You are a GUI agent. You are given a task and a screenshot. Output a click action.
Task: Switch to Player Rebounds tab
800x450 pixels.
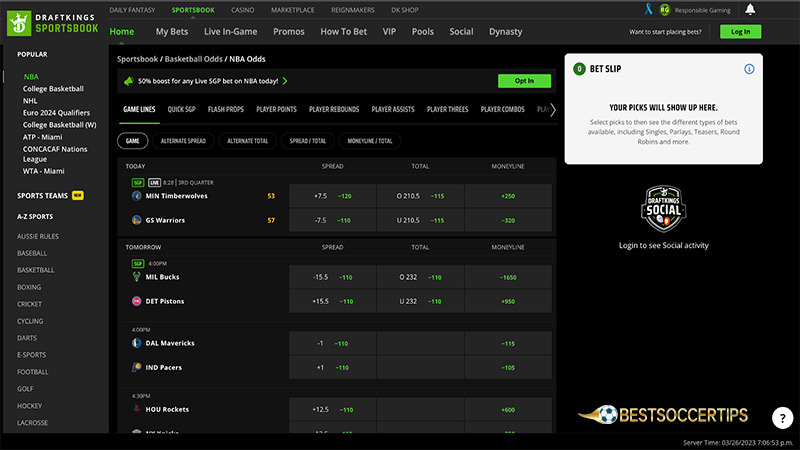pos(334,109)
